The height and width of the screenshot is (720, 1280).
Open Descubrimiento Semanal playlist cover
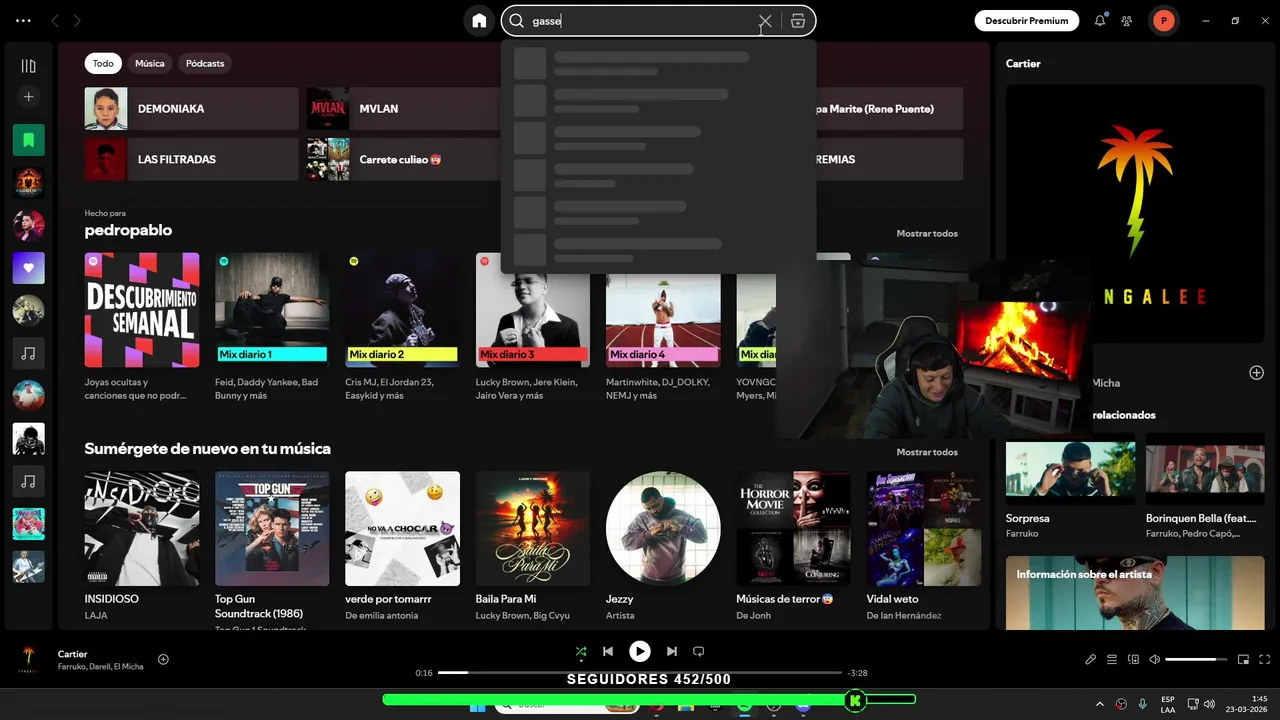point(142,310)
